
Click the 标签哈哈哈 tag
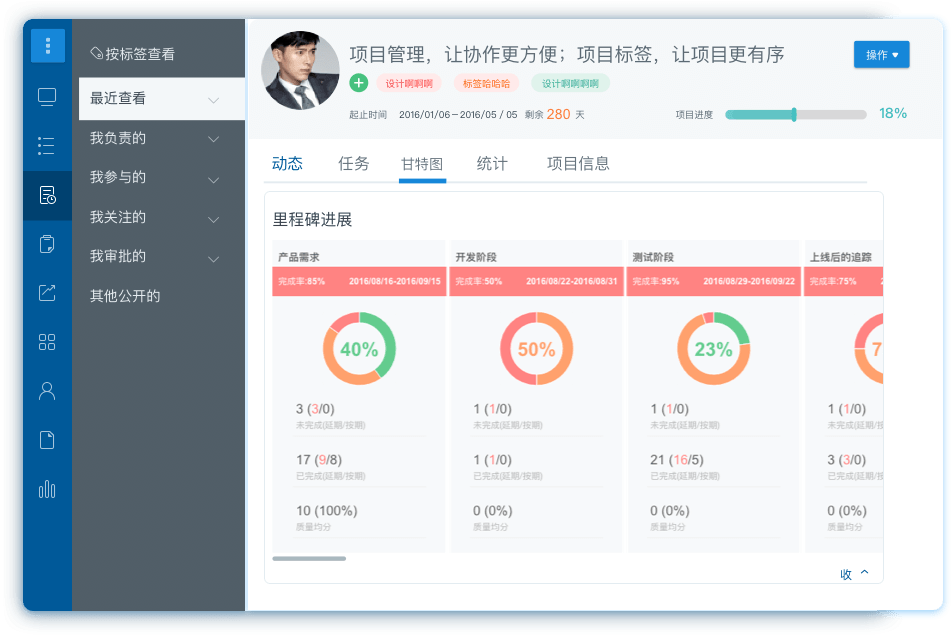click(486, 83)
